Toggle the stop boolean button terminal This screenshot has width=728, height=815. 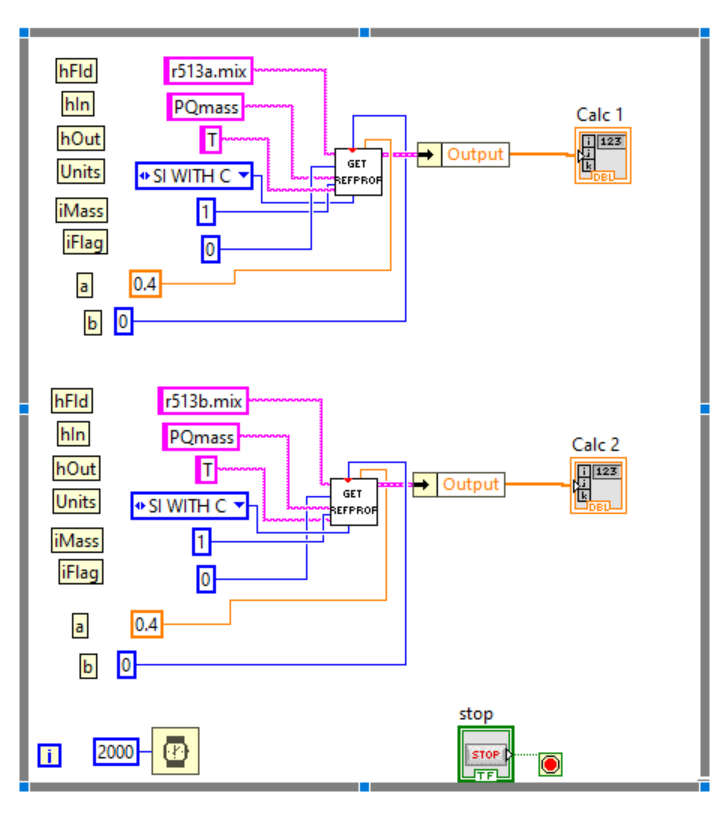coord(486,754)
